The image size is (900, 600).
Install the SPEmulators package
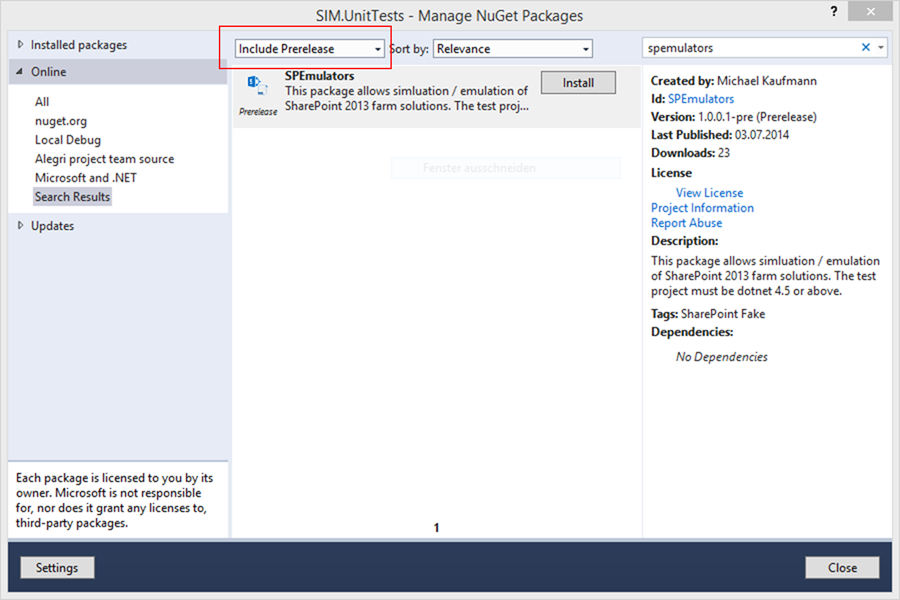pyautogui.click(x=578, y=83)
